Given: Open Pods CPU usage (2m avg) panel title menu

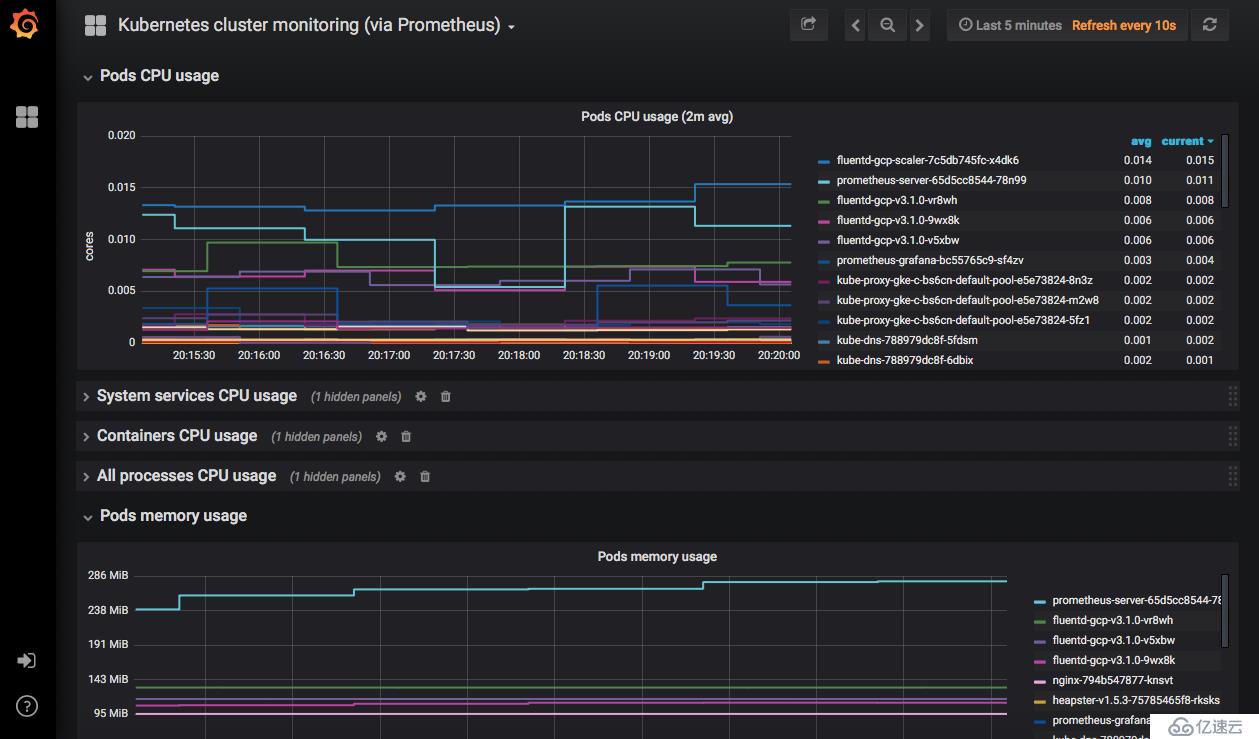Looking at the screenshot, I should pyautogui.click(x=657, y=117).
